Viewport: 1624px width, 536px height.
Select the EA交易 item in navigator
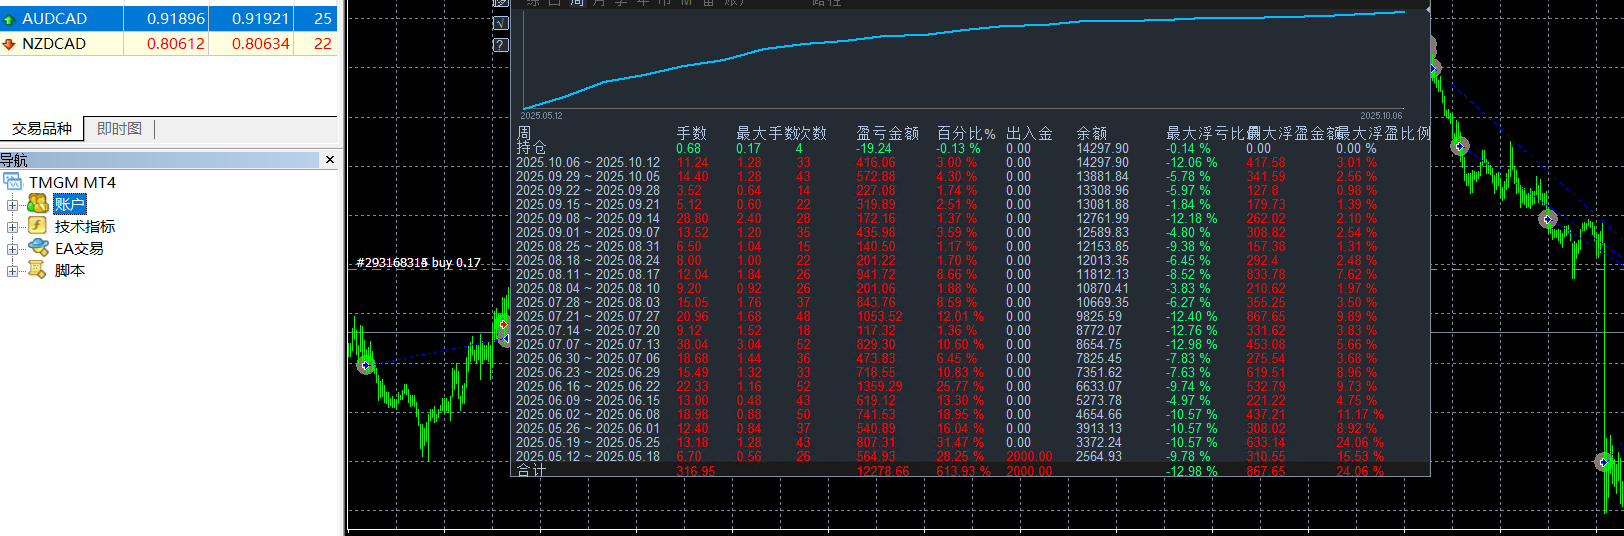(79, 249)
